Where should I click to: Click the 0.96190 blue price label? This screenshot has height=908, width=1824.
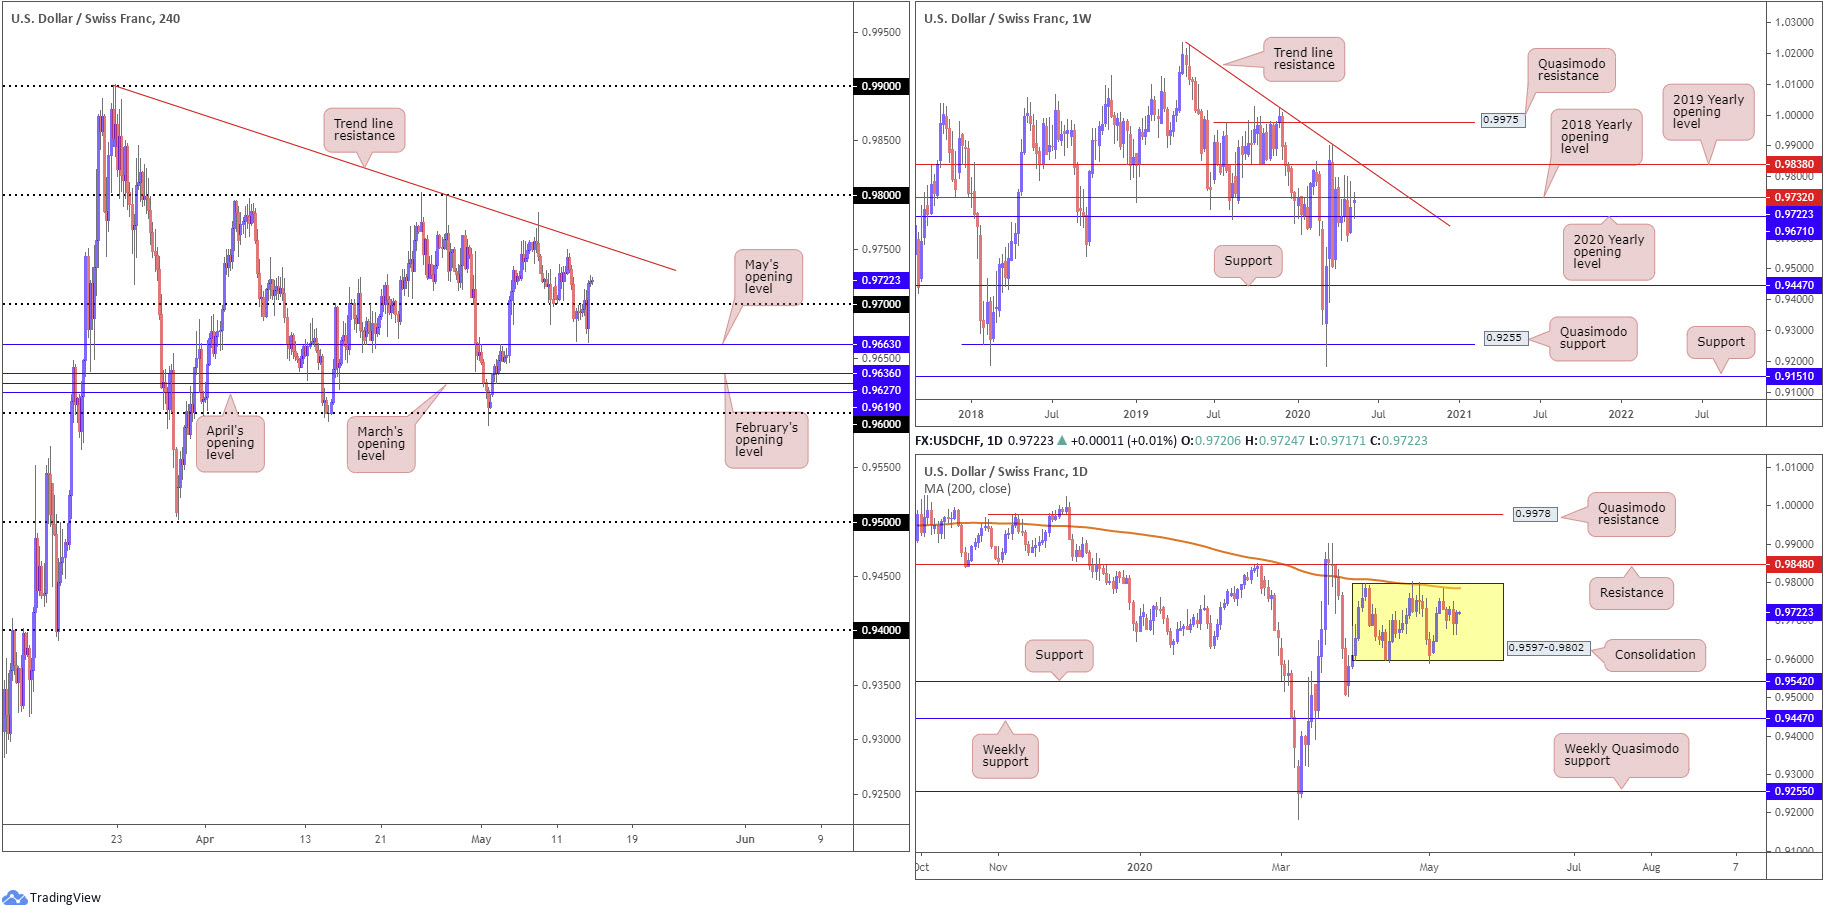pyautogui.click(x=881, y=407)
